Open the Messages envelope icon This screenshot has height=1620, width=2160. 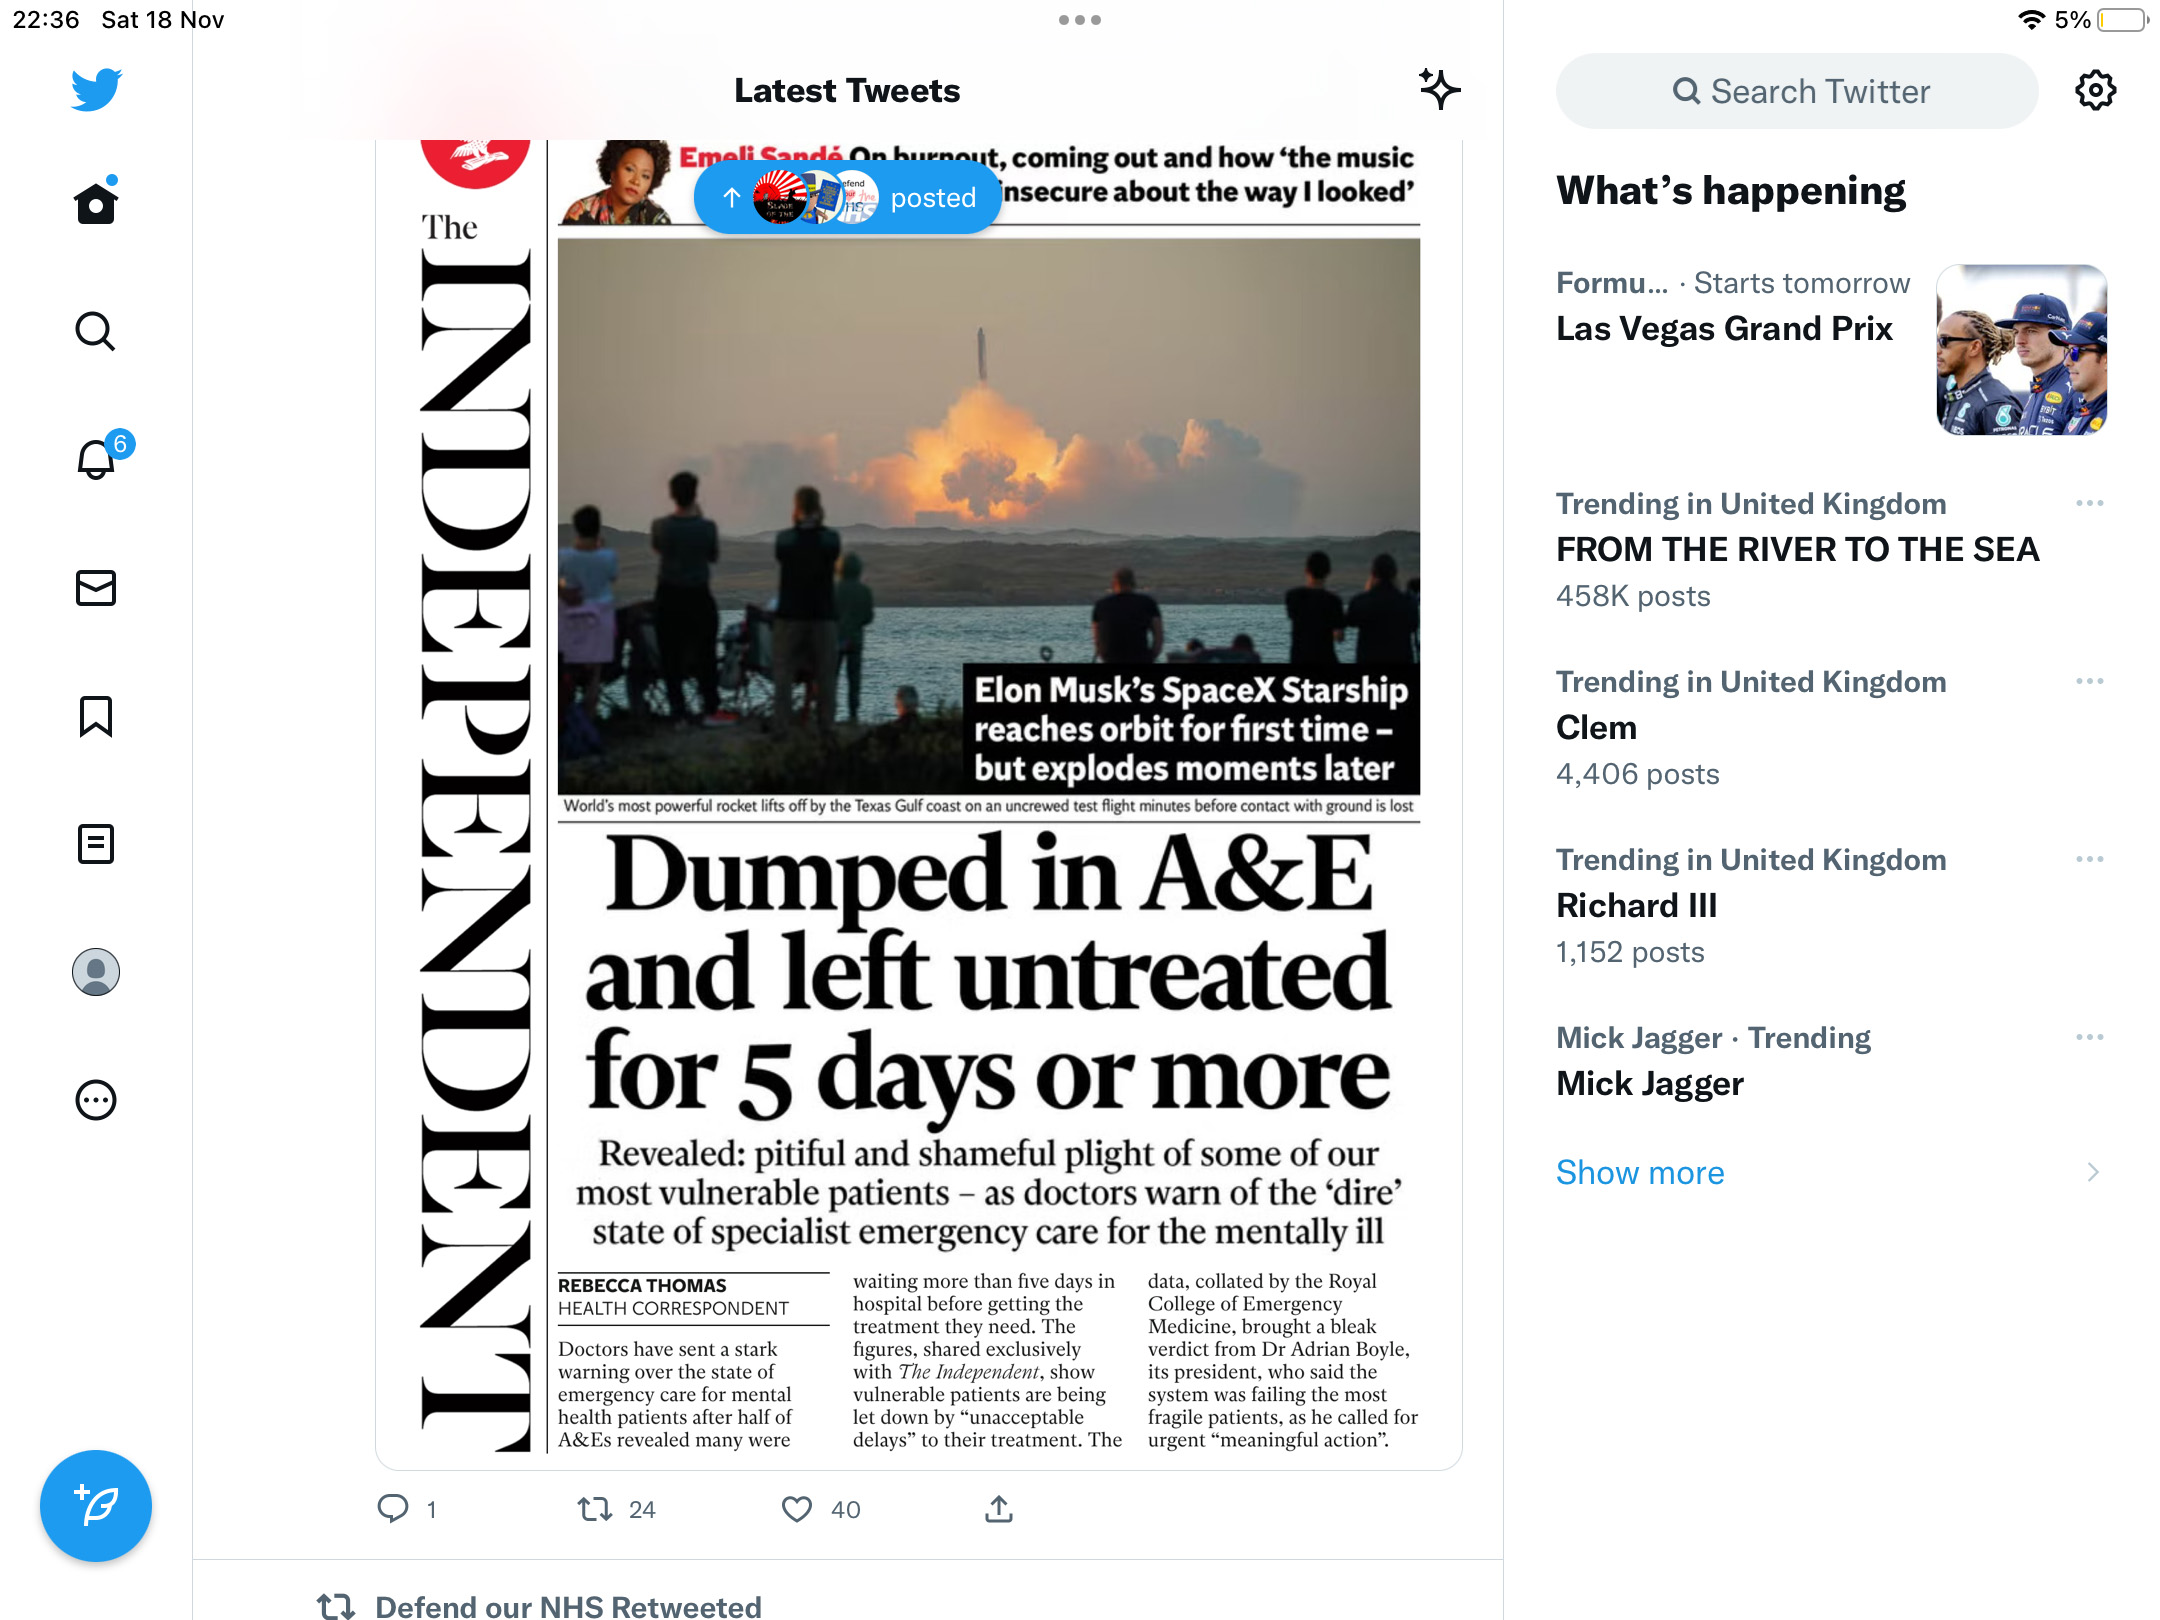click(96, 588)
